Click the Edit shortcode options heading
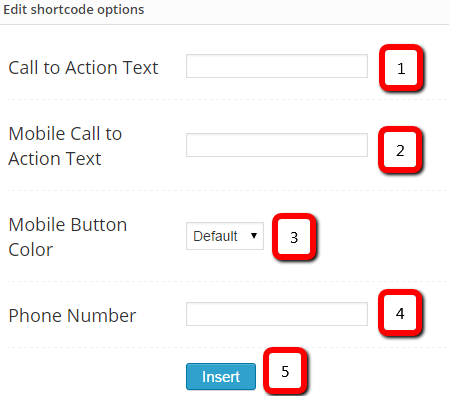Screen dimensions: 449x396 tap(74, 9)
